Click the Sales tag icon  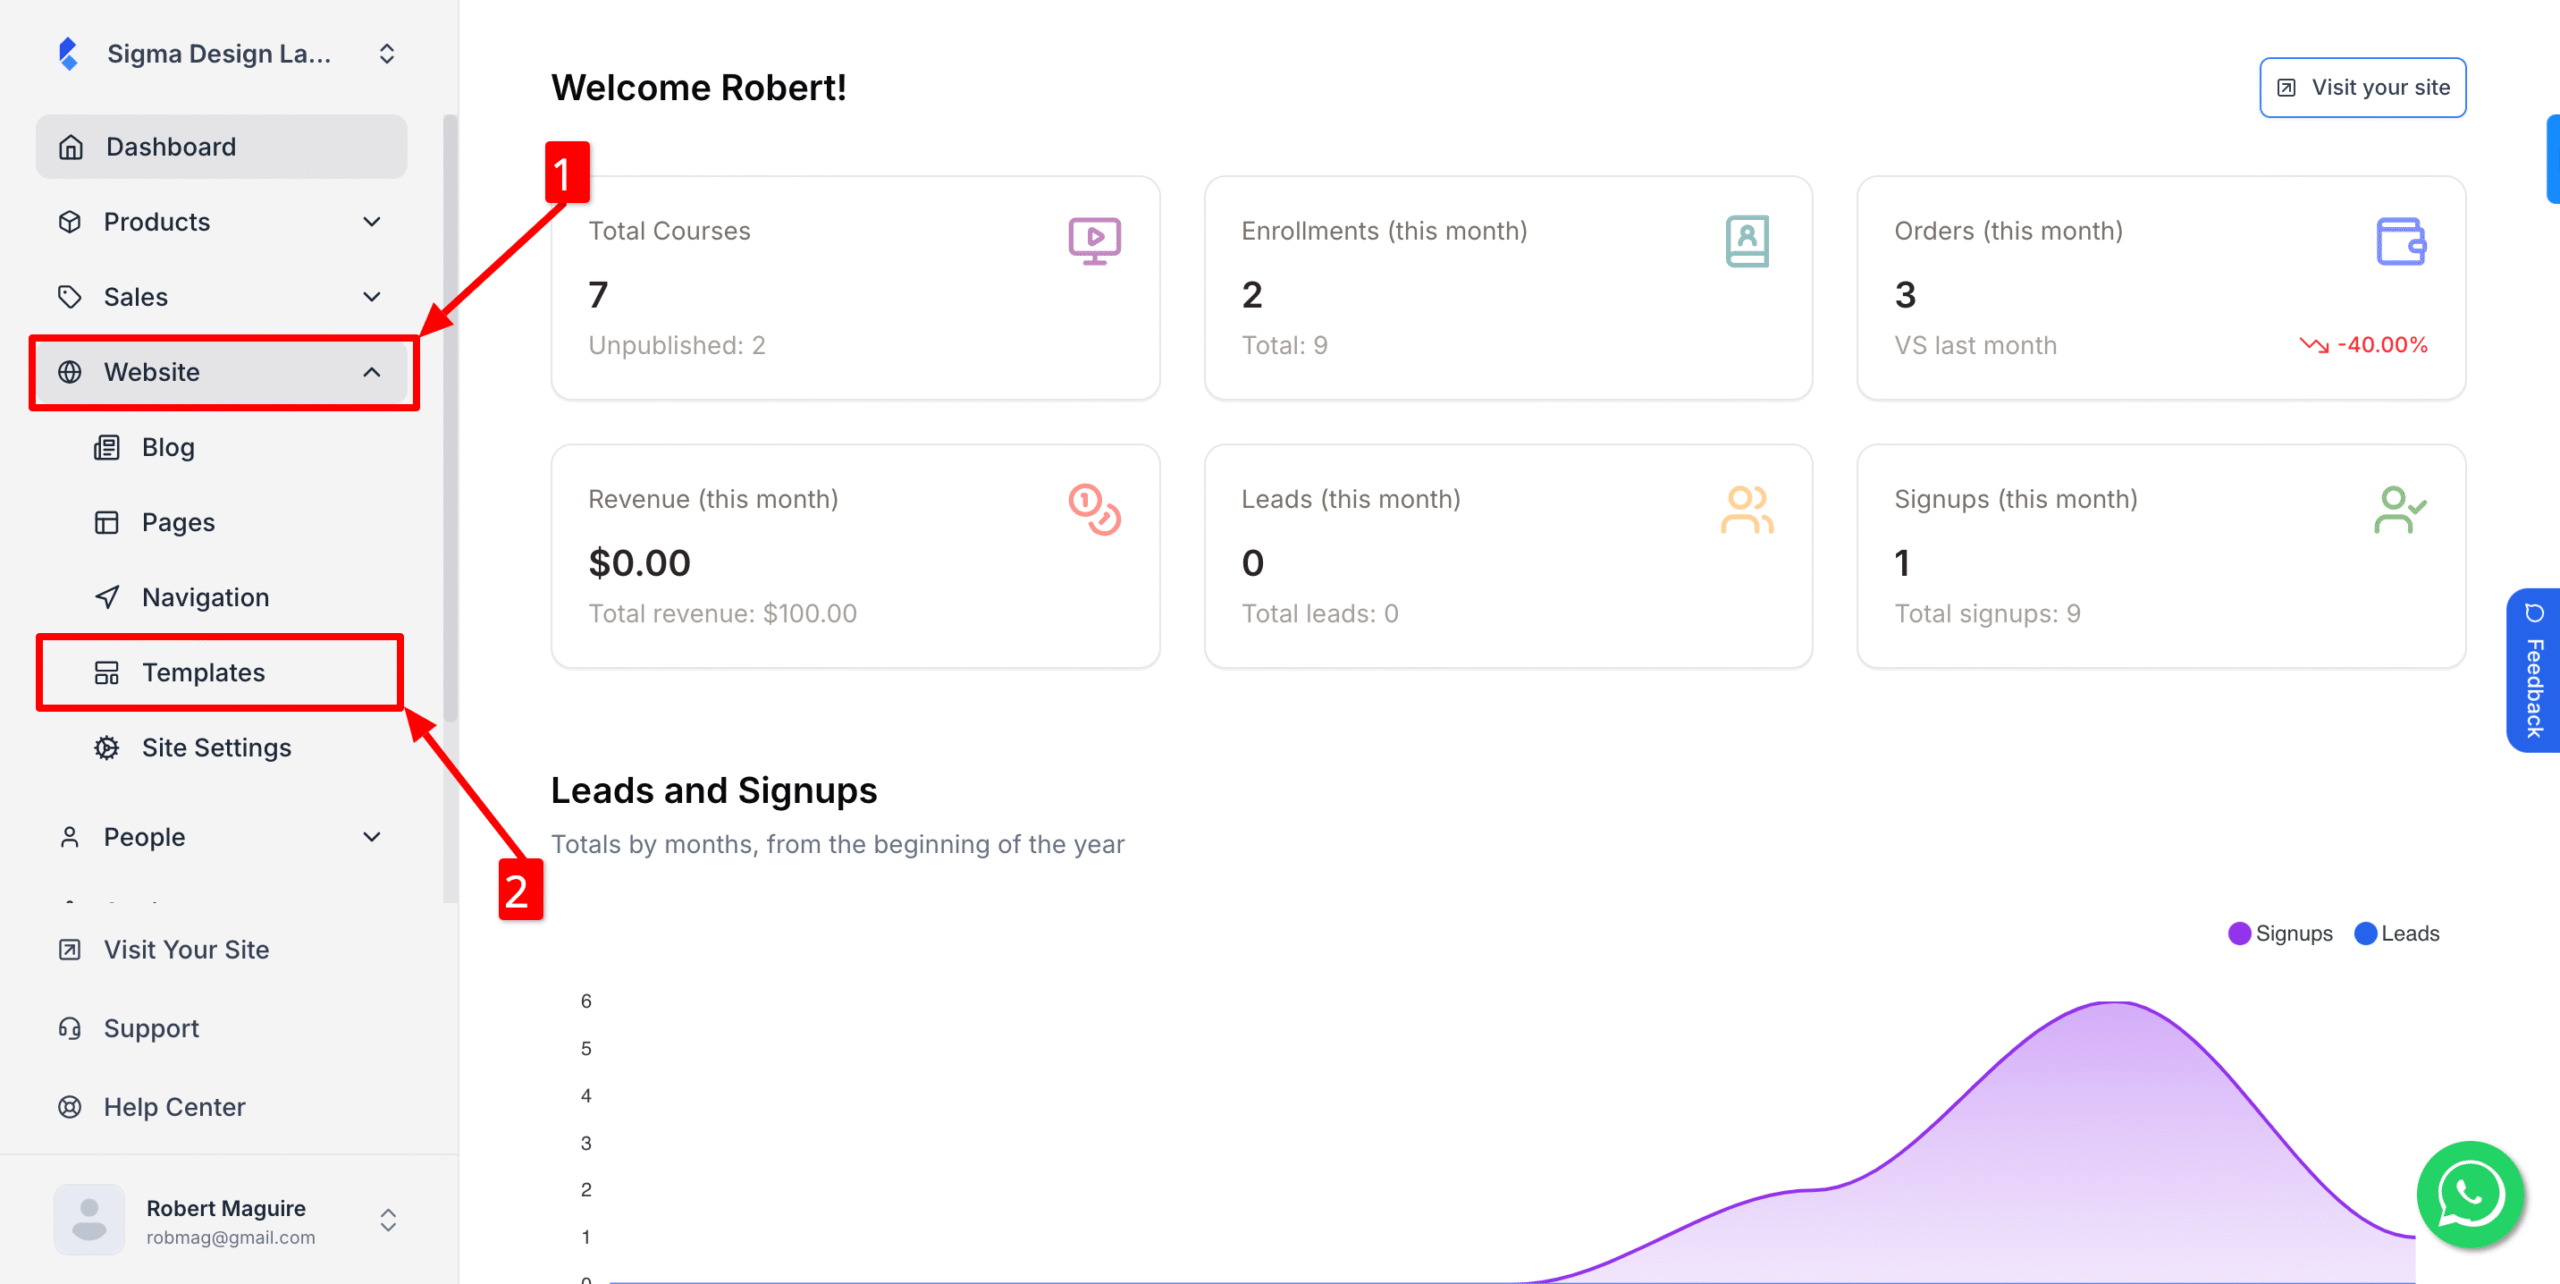[x=70, y=297]
